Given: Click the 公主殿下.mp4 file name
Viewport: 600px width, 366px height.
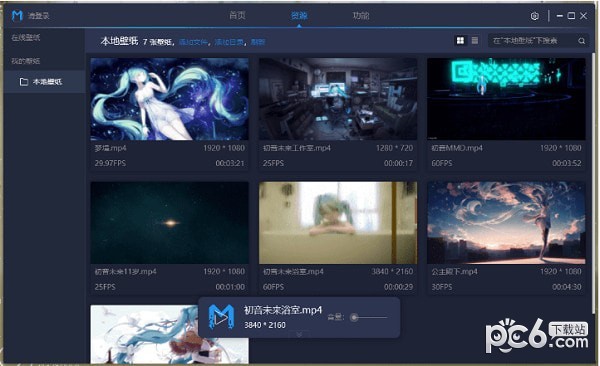Looking at the screenshot, I should tap(454, 272).
